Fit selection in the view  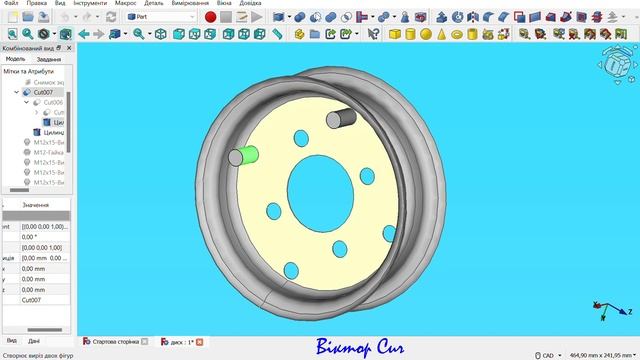tap(27, 34)
